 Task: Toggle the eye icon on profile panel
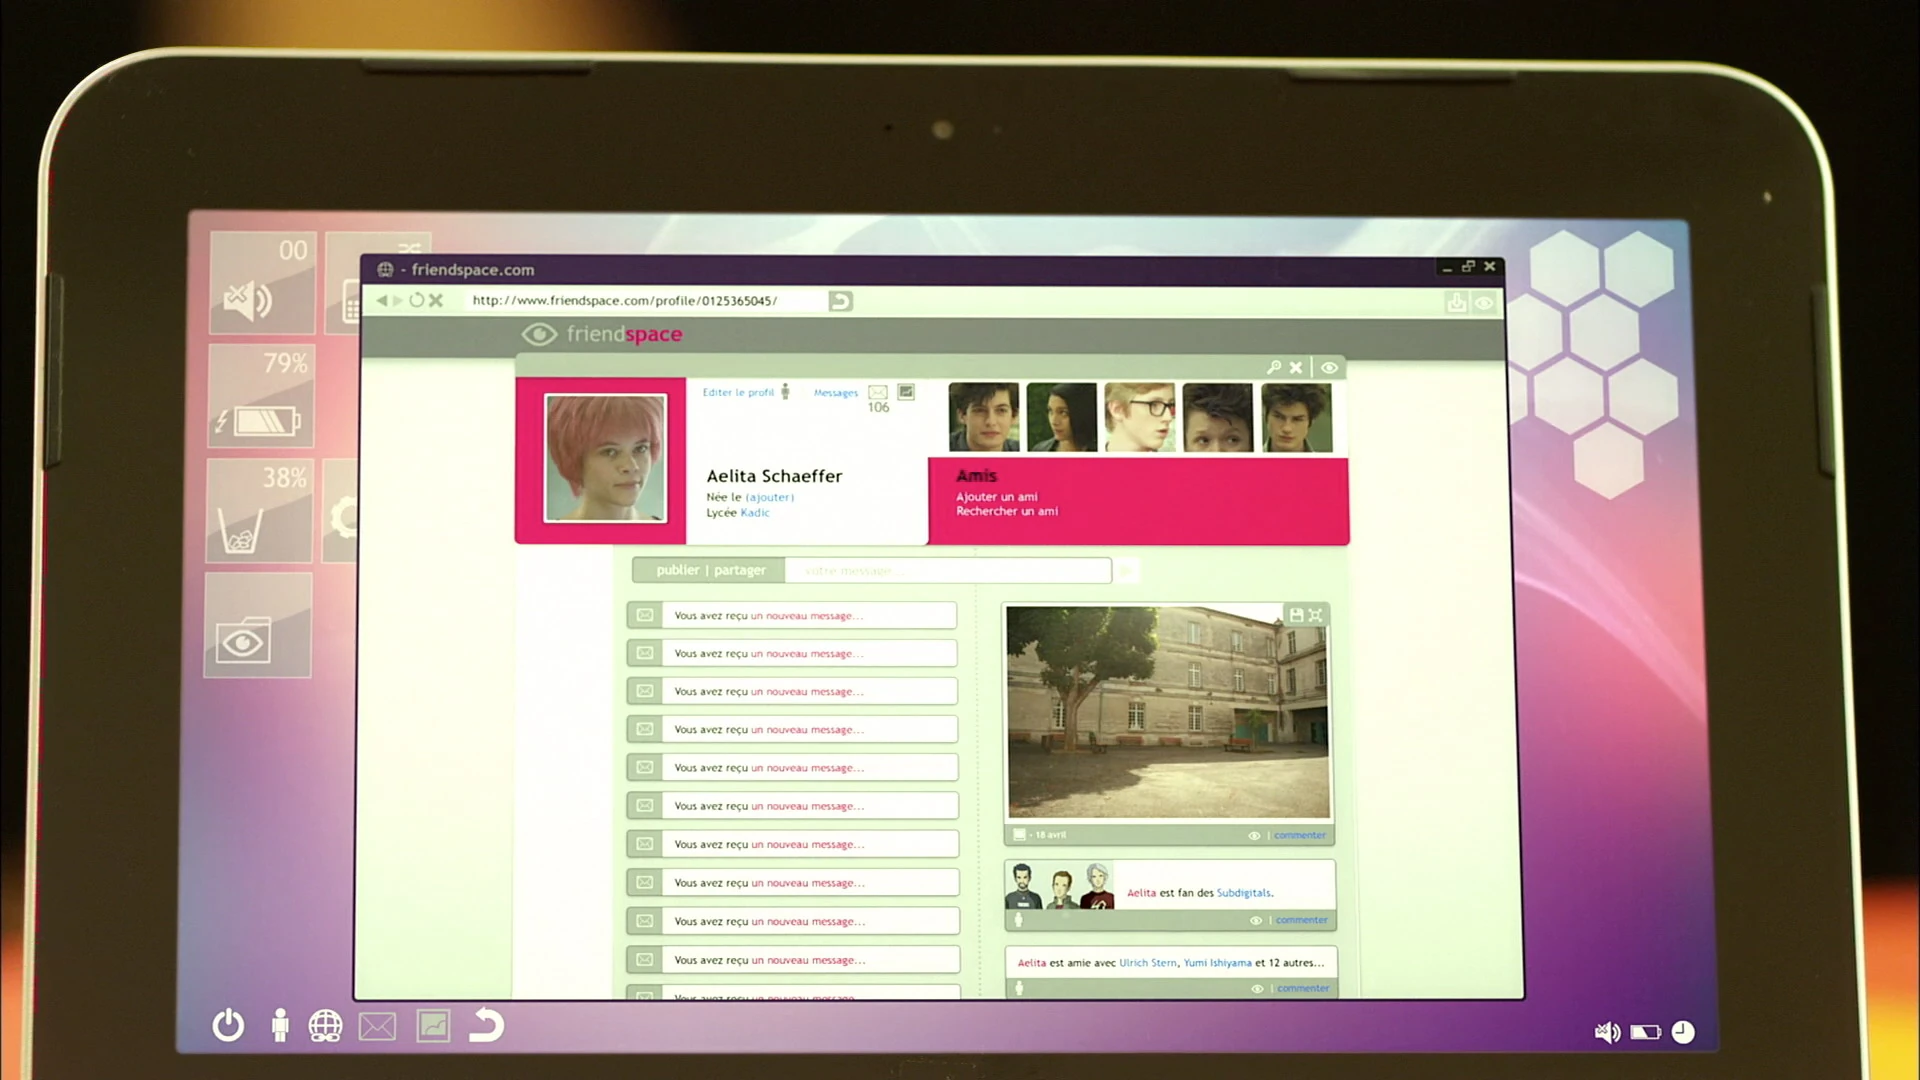click(x=1329, y=367)
